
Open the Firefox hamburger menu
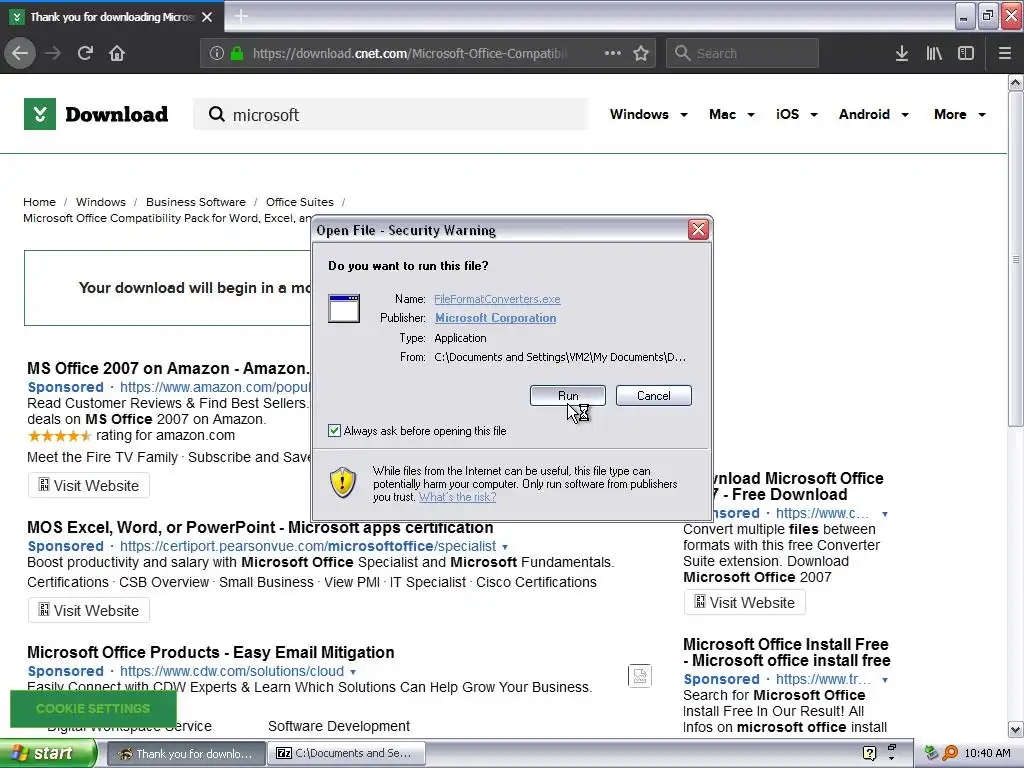pos(1005,53)
